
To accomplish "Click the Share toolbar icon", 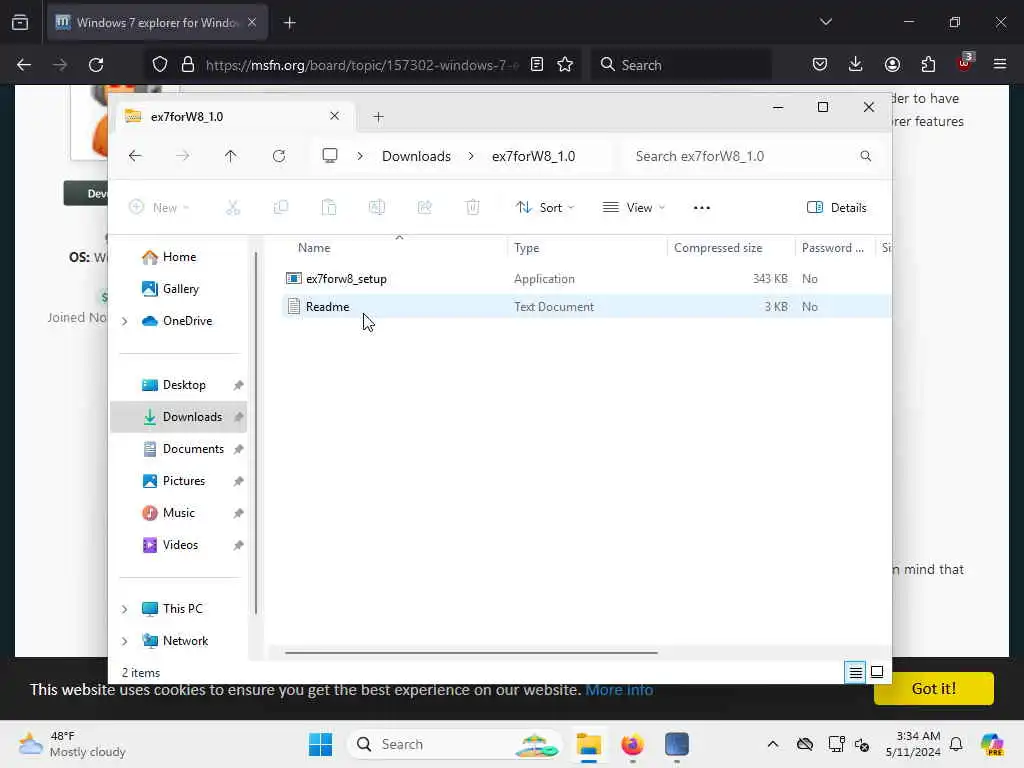I will (424, 208).
